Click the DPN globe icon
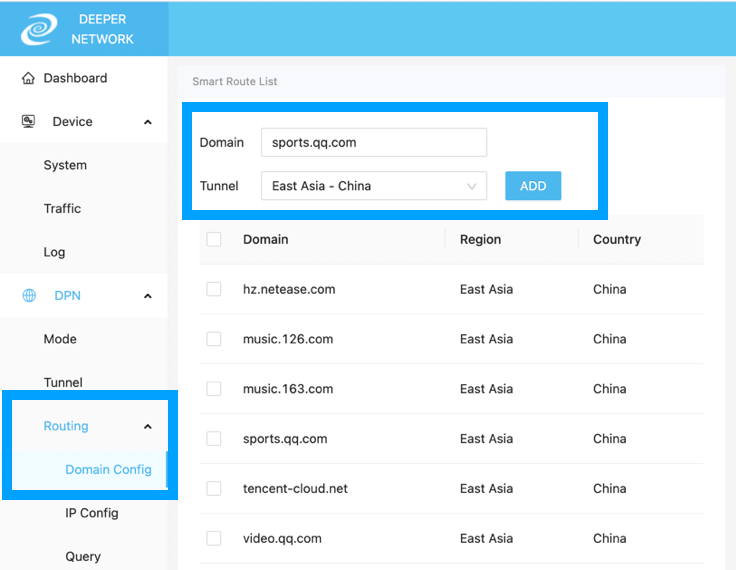Viewport: 736px width, 570px height. 29,295
